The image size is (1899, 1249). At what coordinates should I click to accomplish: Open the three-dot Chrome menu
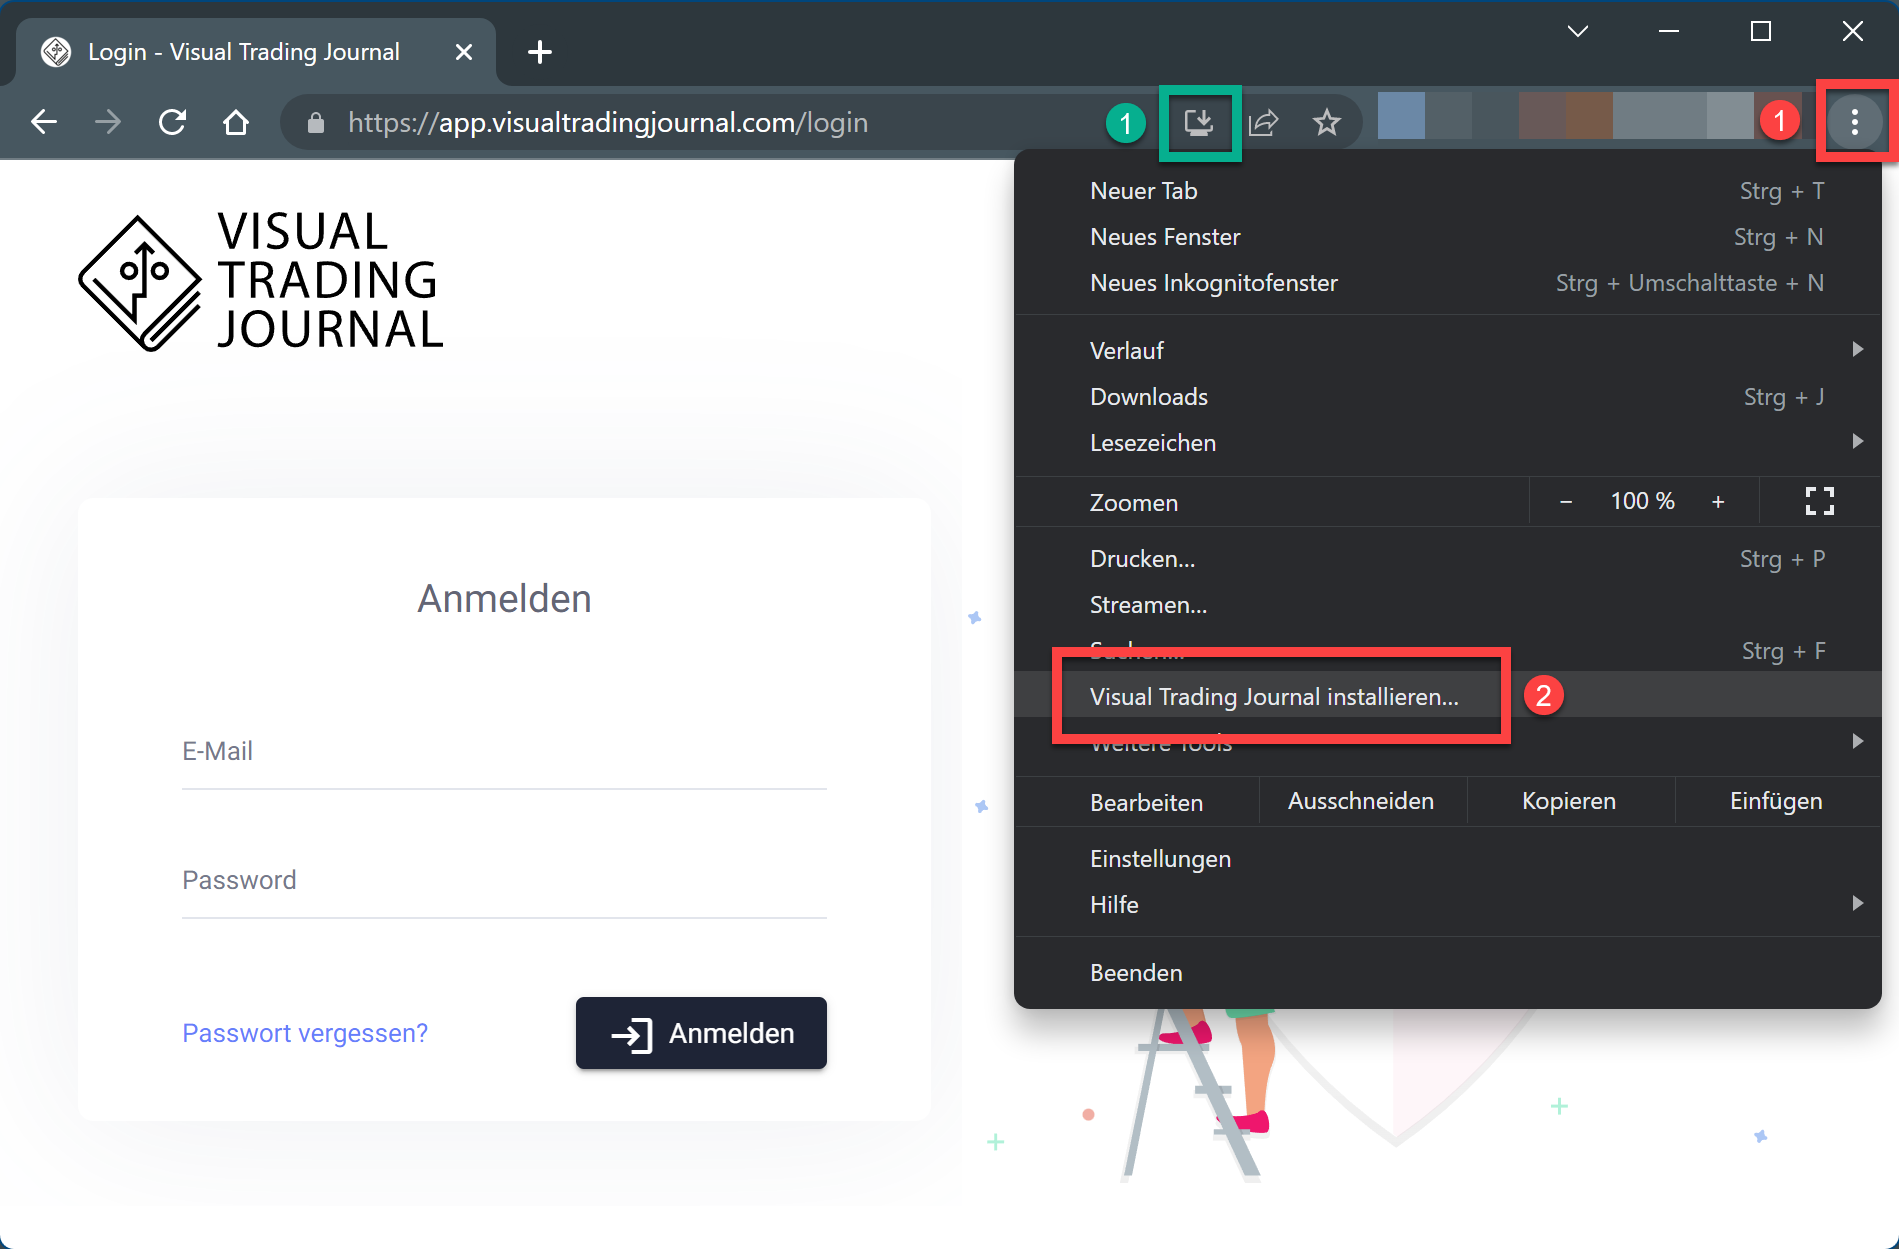[1855, 122]
